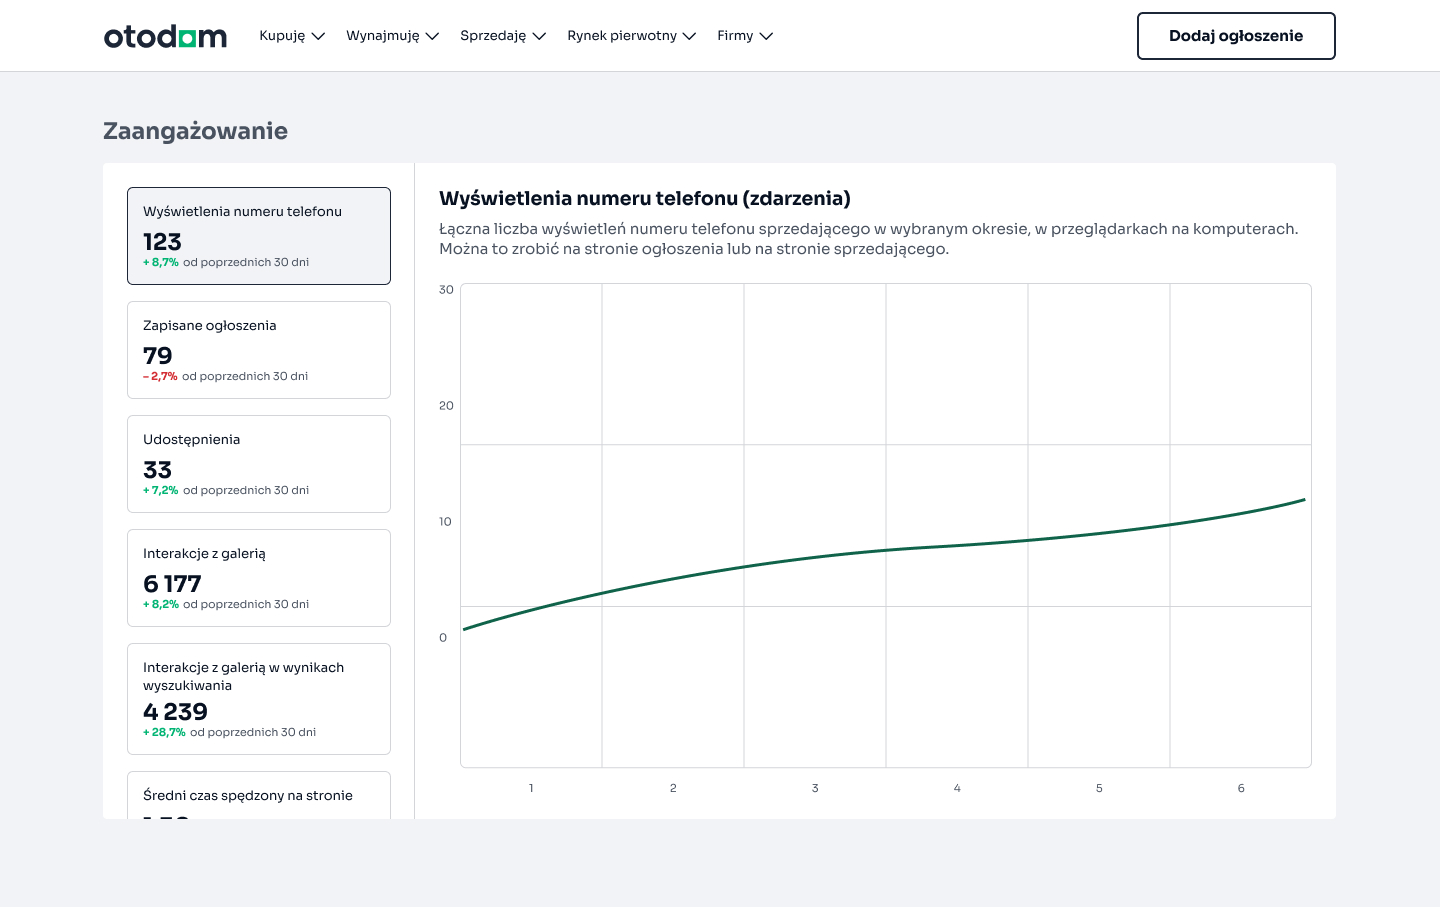Open the Sprzedaję dropdown

[x=503, y=35]
